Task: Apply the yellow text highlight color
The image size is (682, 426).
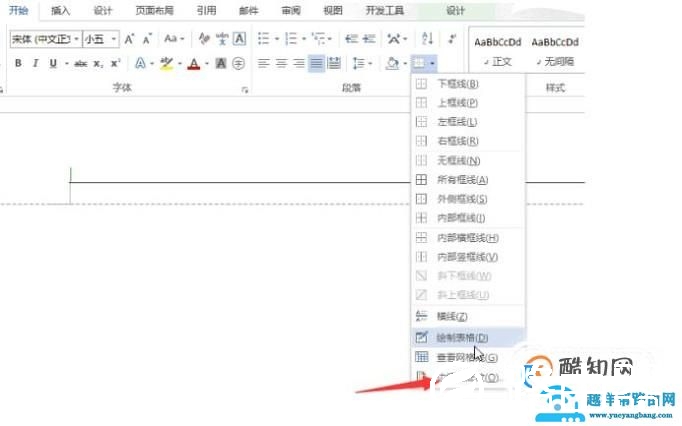Action: pos(166,64)
